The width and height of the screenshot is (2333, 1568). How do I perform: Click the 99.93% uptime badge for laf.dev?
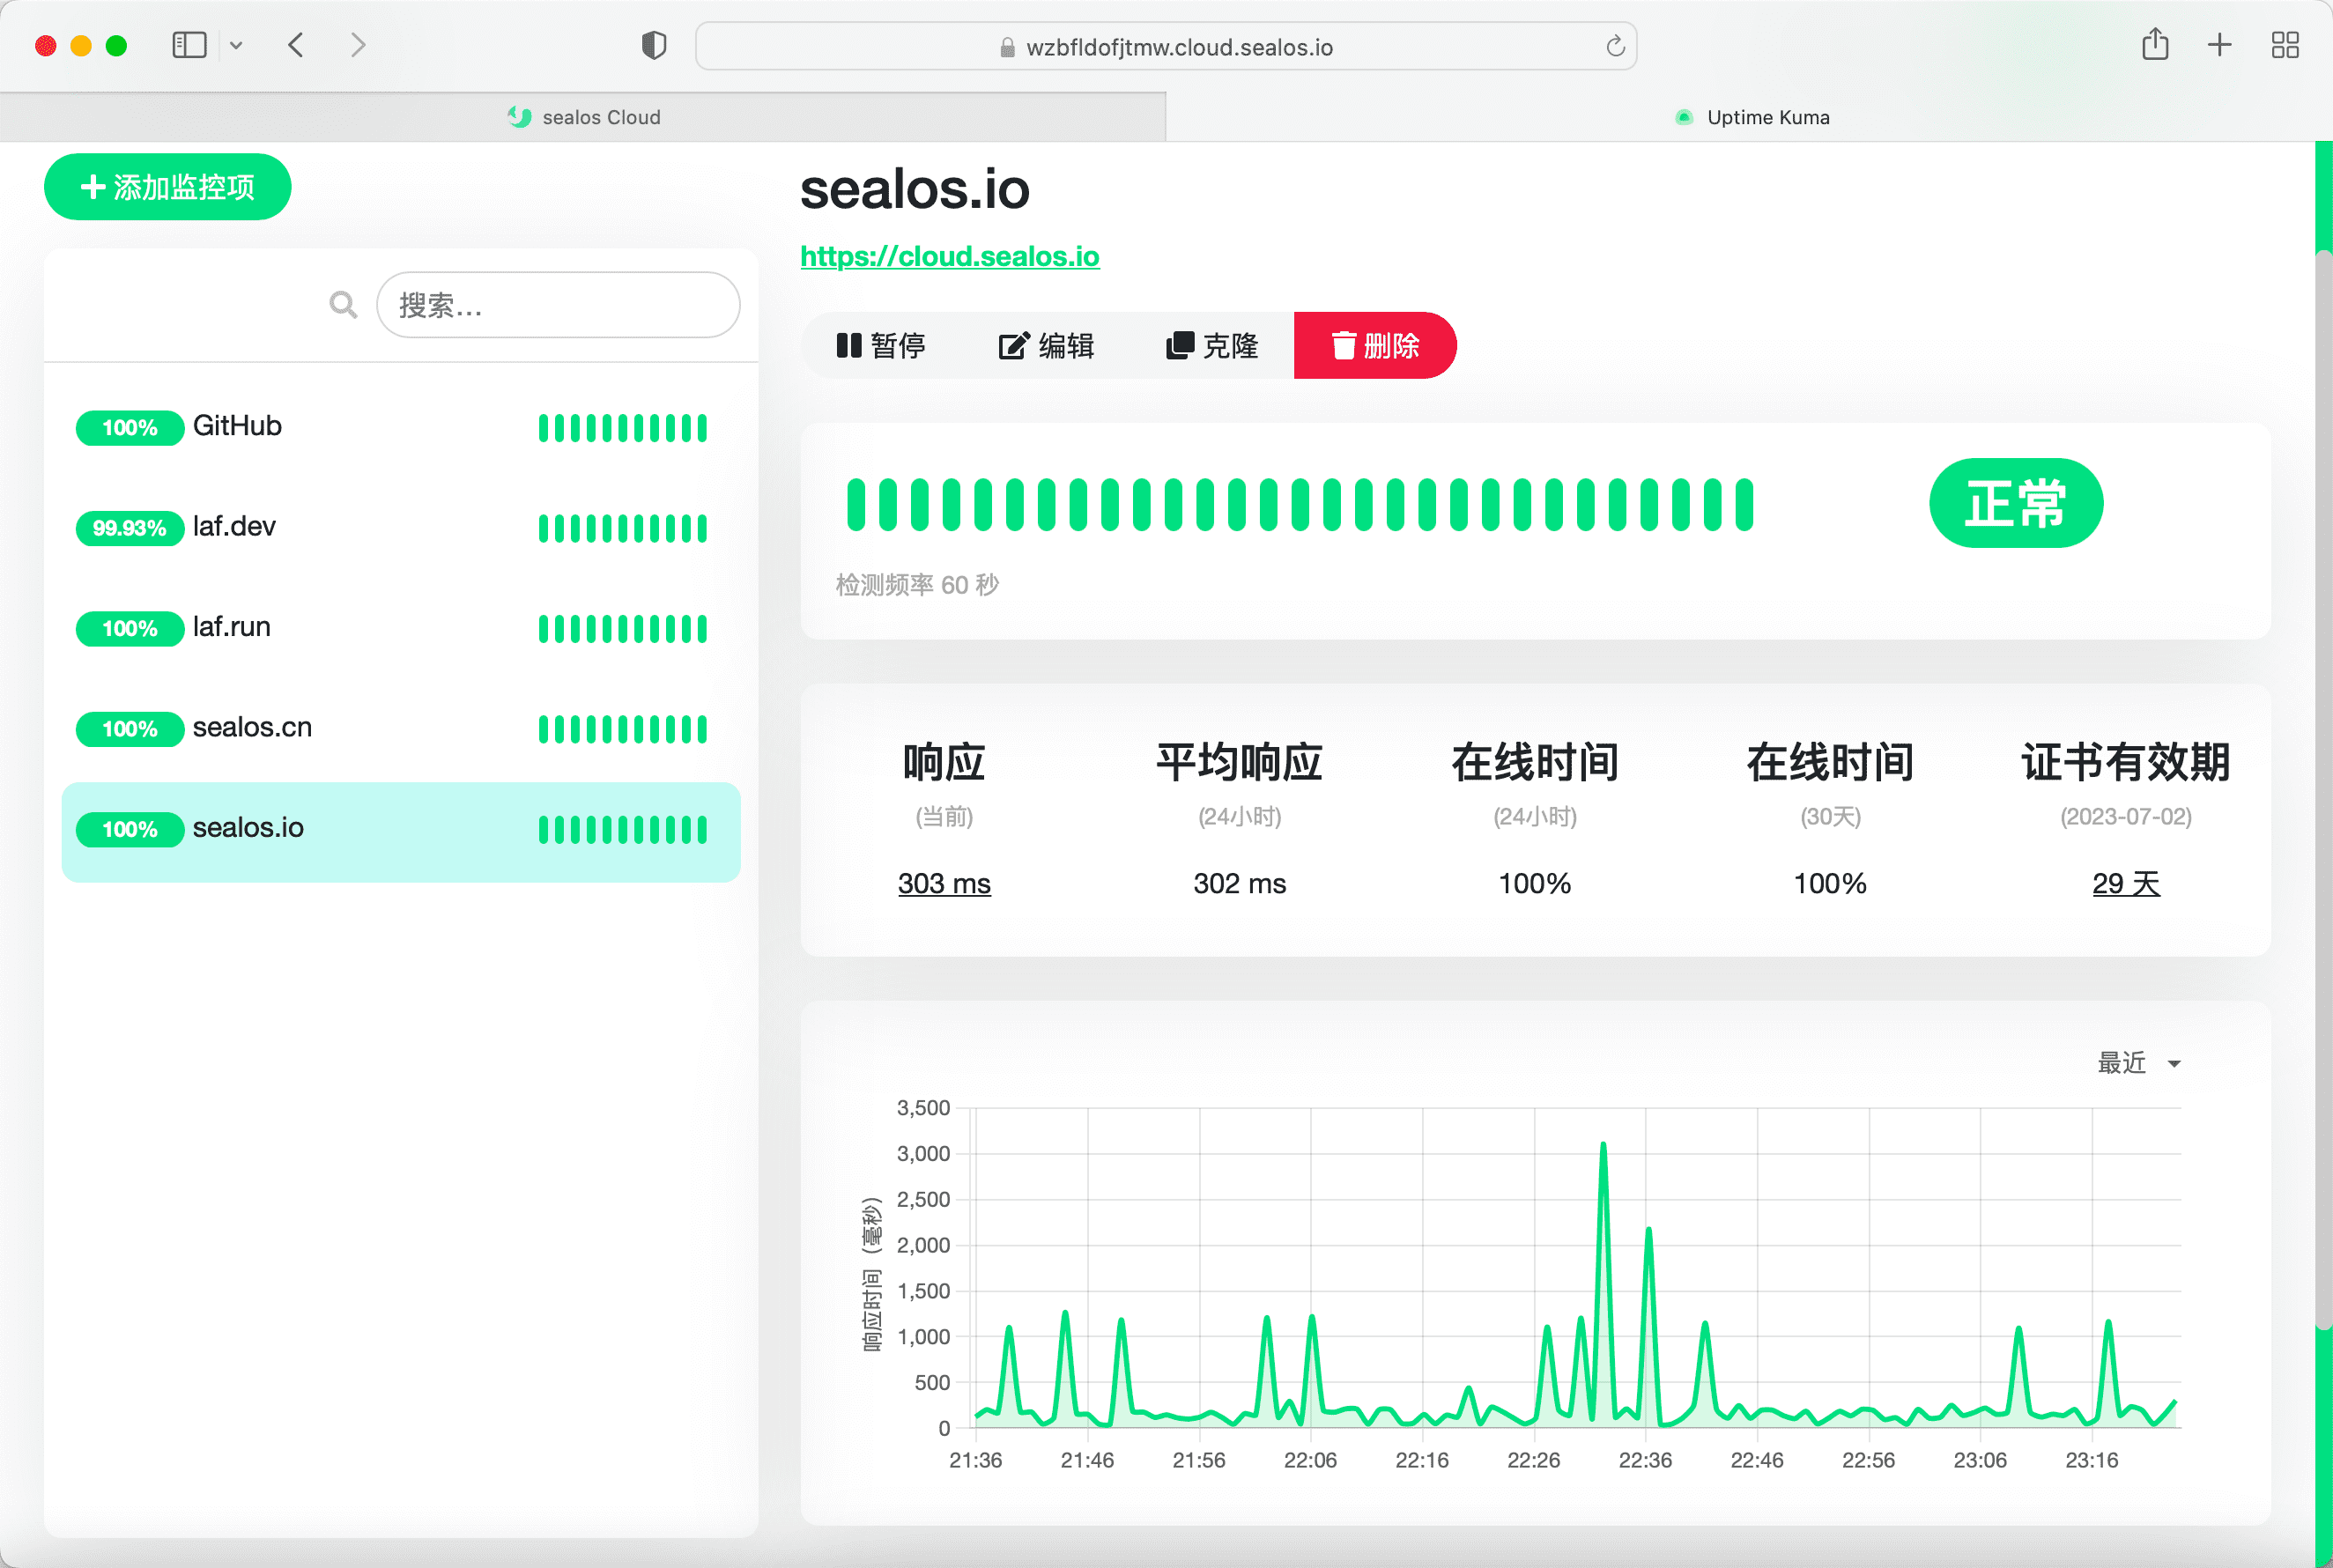coord(130,528)
